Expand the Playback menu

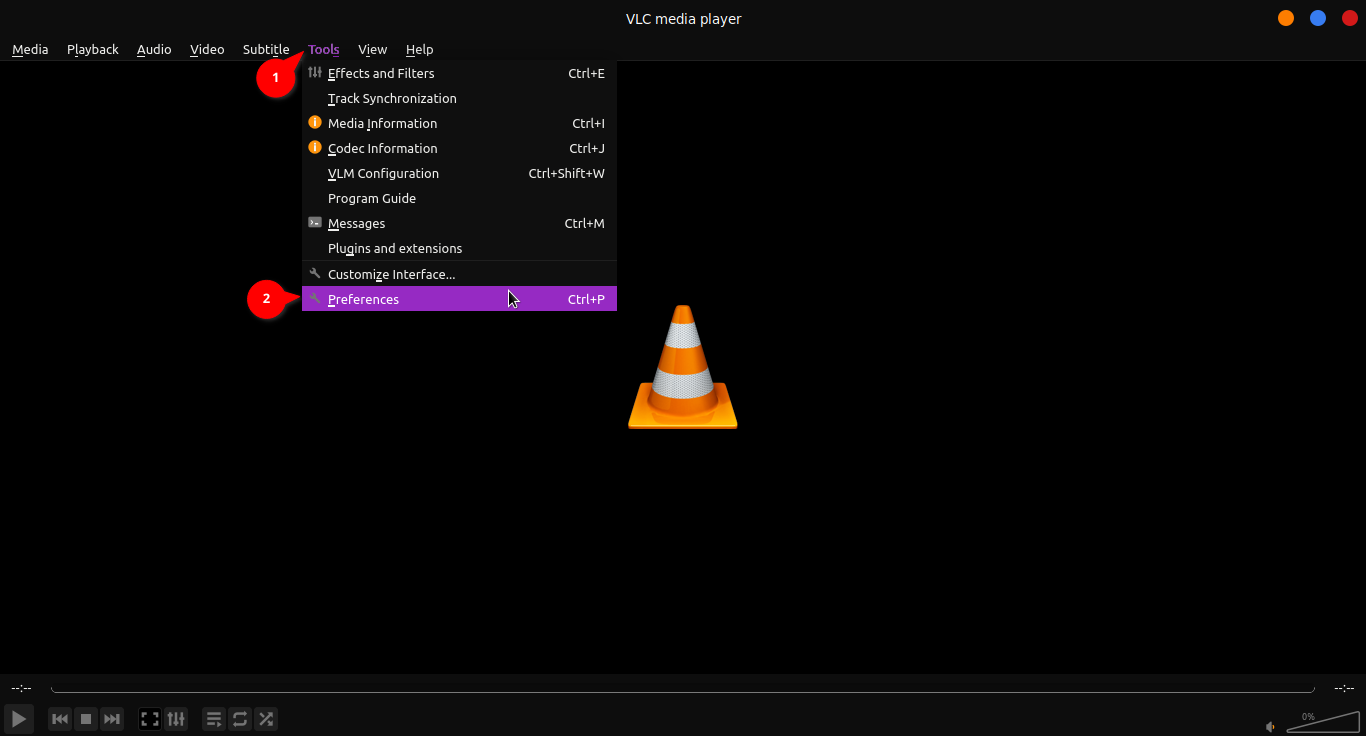[x=93, y=49]
